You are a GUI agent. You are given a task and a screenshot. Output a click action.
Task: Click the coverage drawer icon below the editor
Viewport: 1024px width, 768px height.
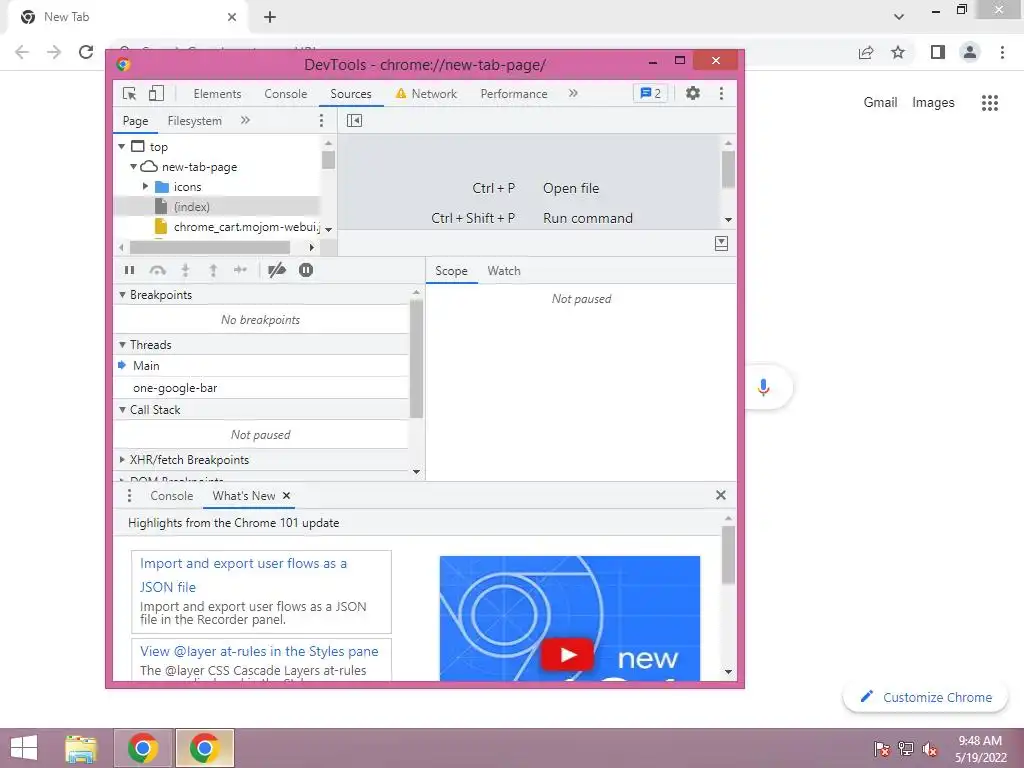721,244
